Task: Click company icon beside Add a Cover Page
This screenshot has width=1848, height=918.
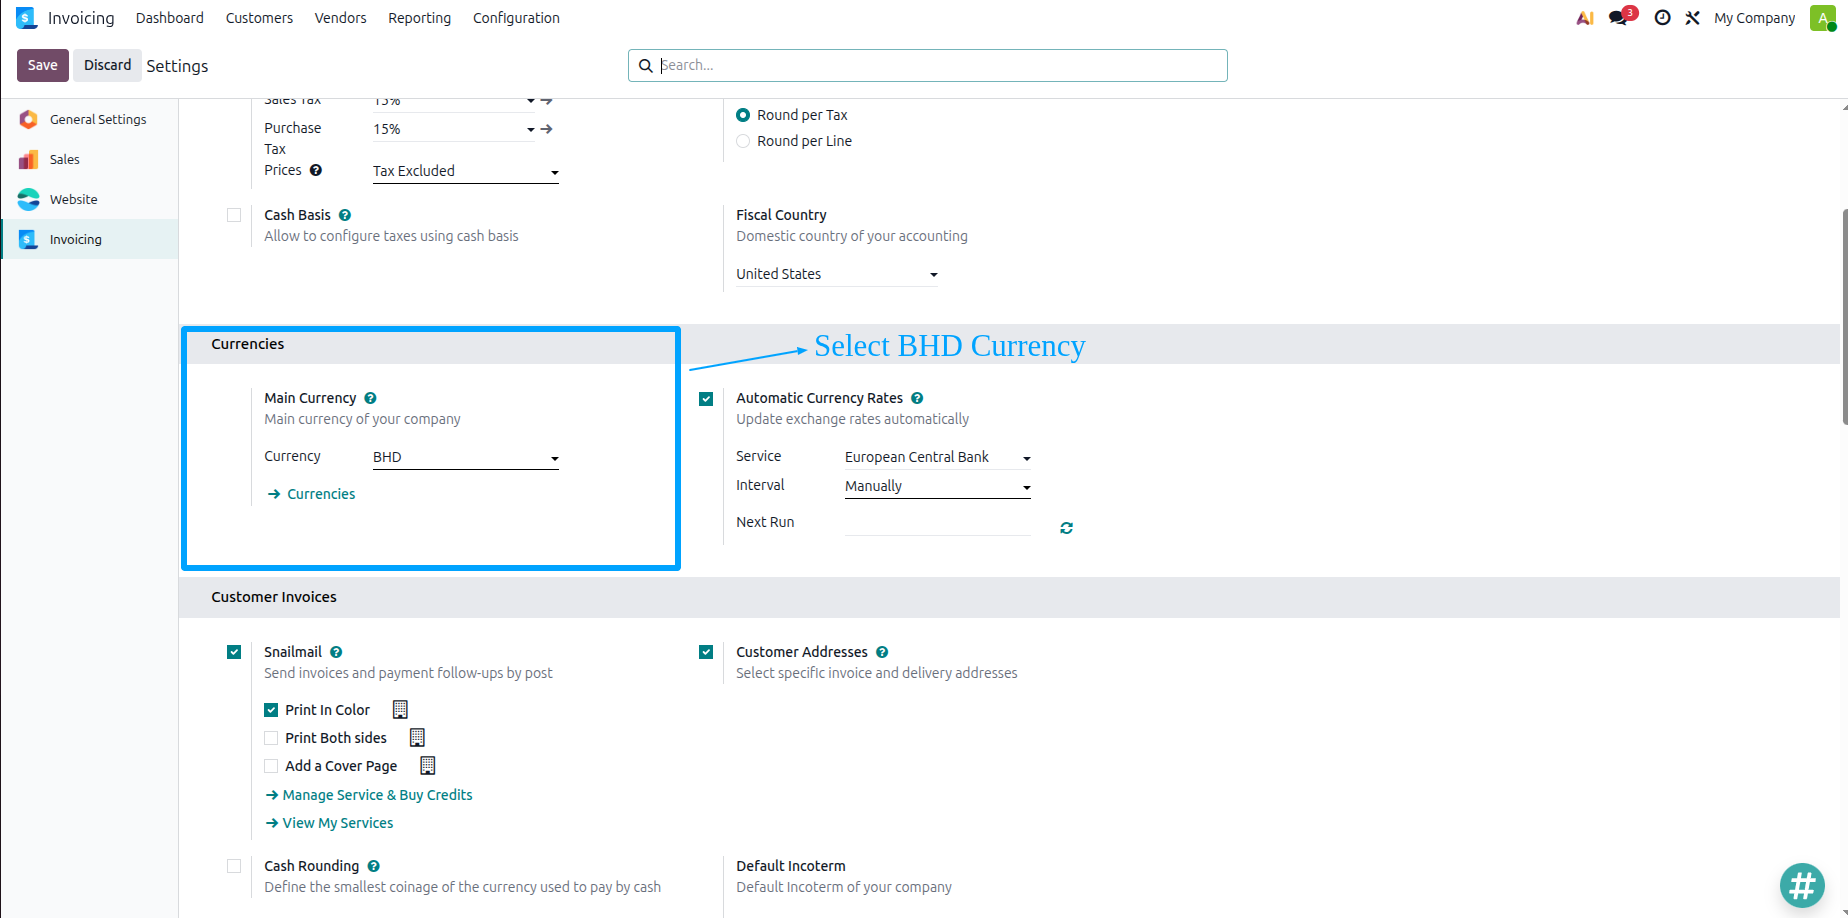Action: (x=427, y=766)
